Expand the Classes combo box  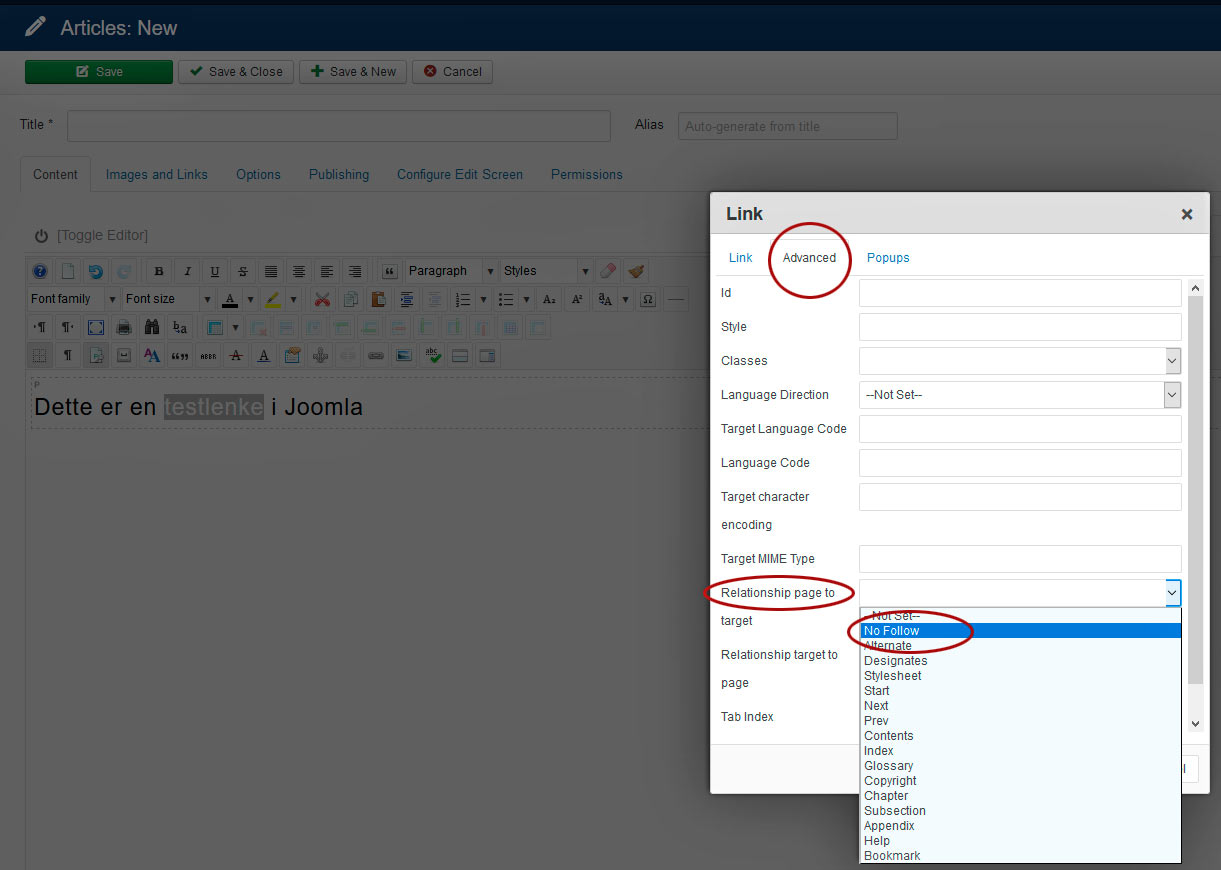(1171, 361)
